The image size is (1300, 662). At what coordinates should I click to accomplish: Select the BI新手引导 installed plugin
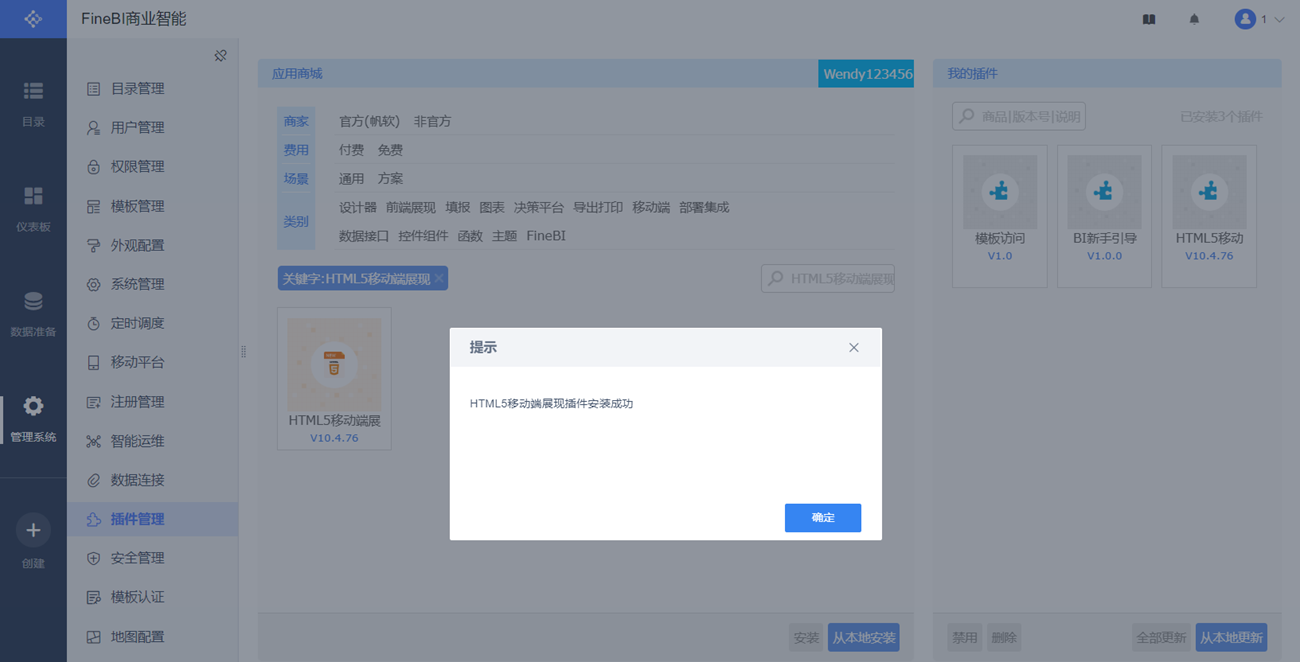coord(1104,216)
